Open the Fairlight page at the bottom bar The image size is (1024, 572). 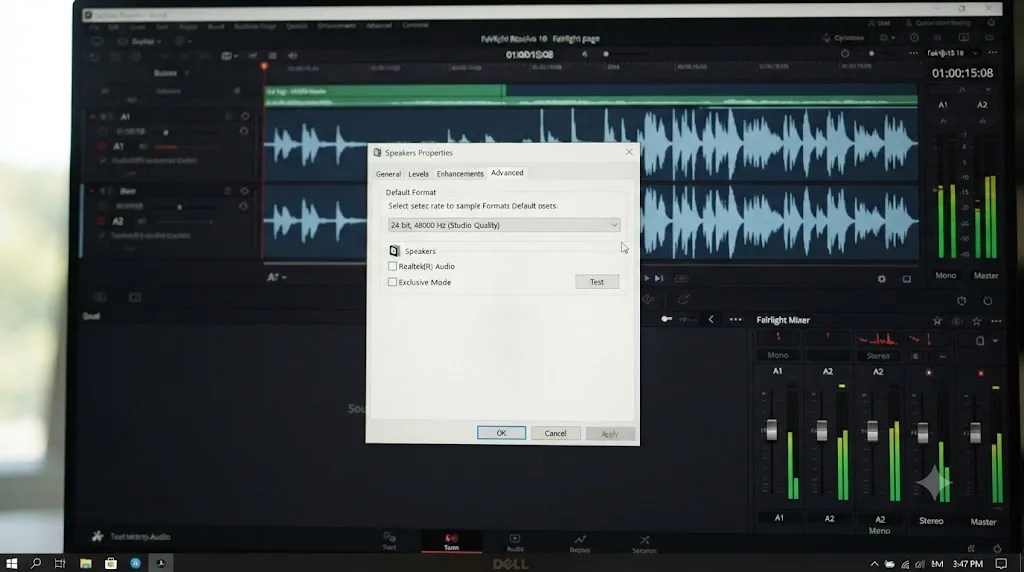coord(451,541)
